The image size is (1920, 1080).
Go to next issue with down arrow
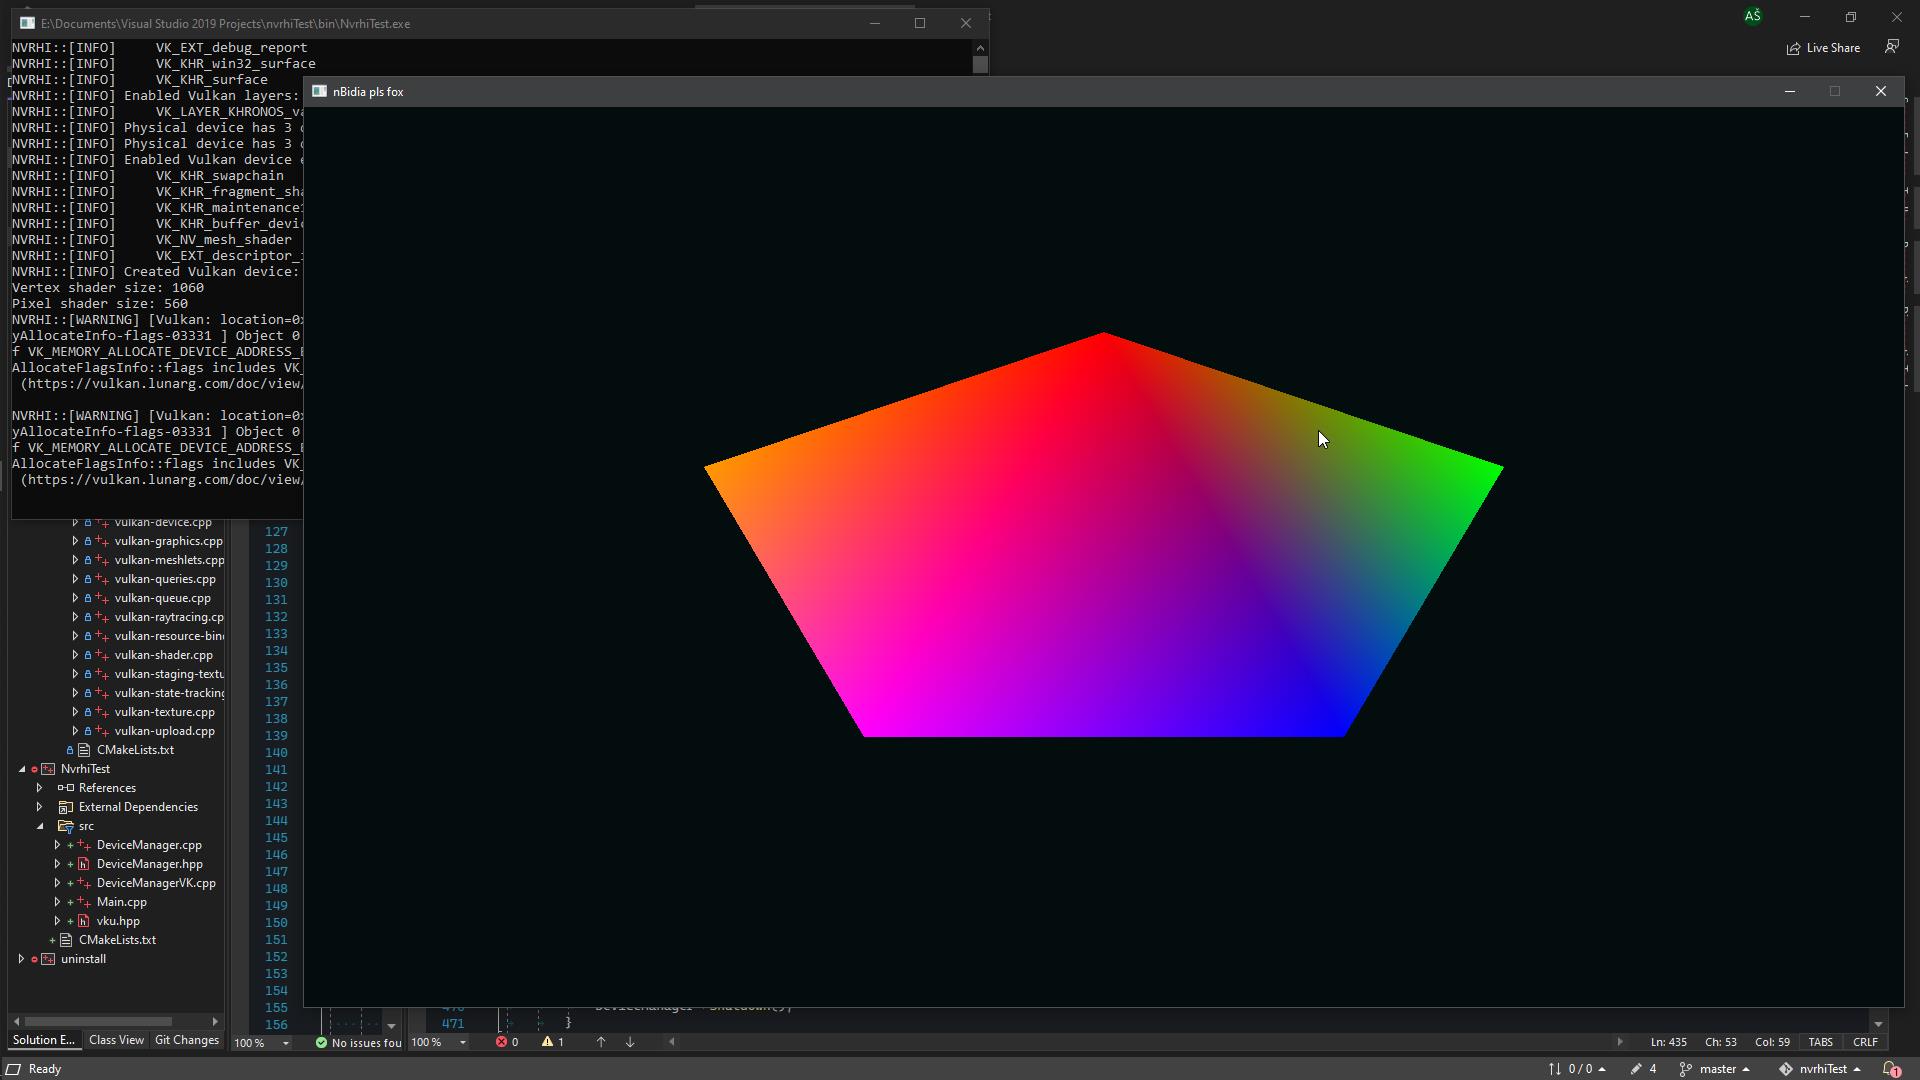tap(630, 1042)
